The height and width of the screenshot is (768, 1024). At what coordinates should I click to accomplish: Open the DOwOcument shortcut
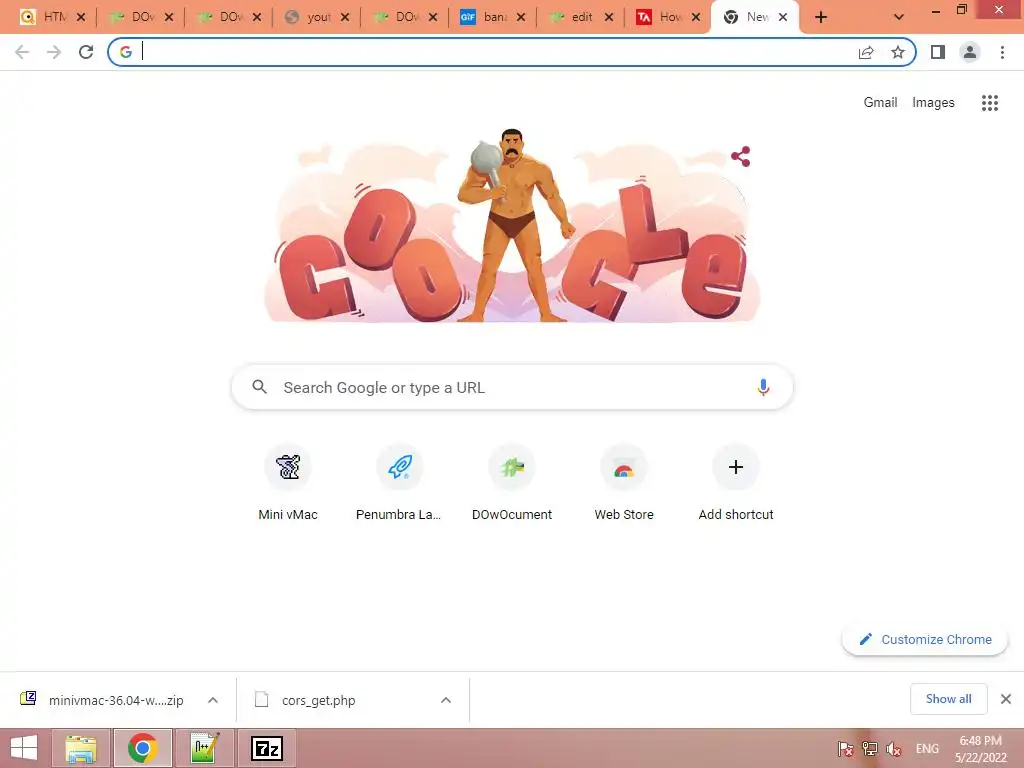click(x=512, y=483)
